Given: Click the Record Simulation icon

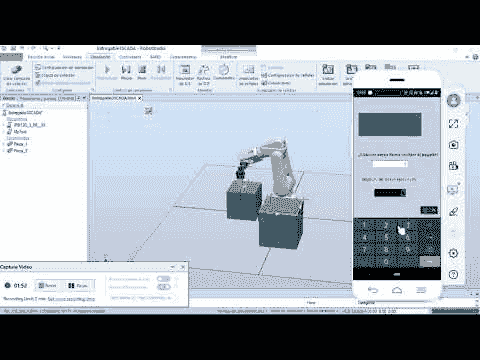Looking at the screenshot, I should point(328,69).
